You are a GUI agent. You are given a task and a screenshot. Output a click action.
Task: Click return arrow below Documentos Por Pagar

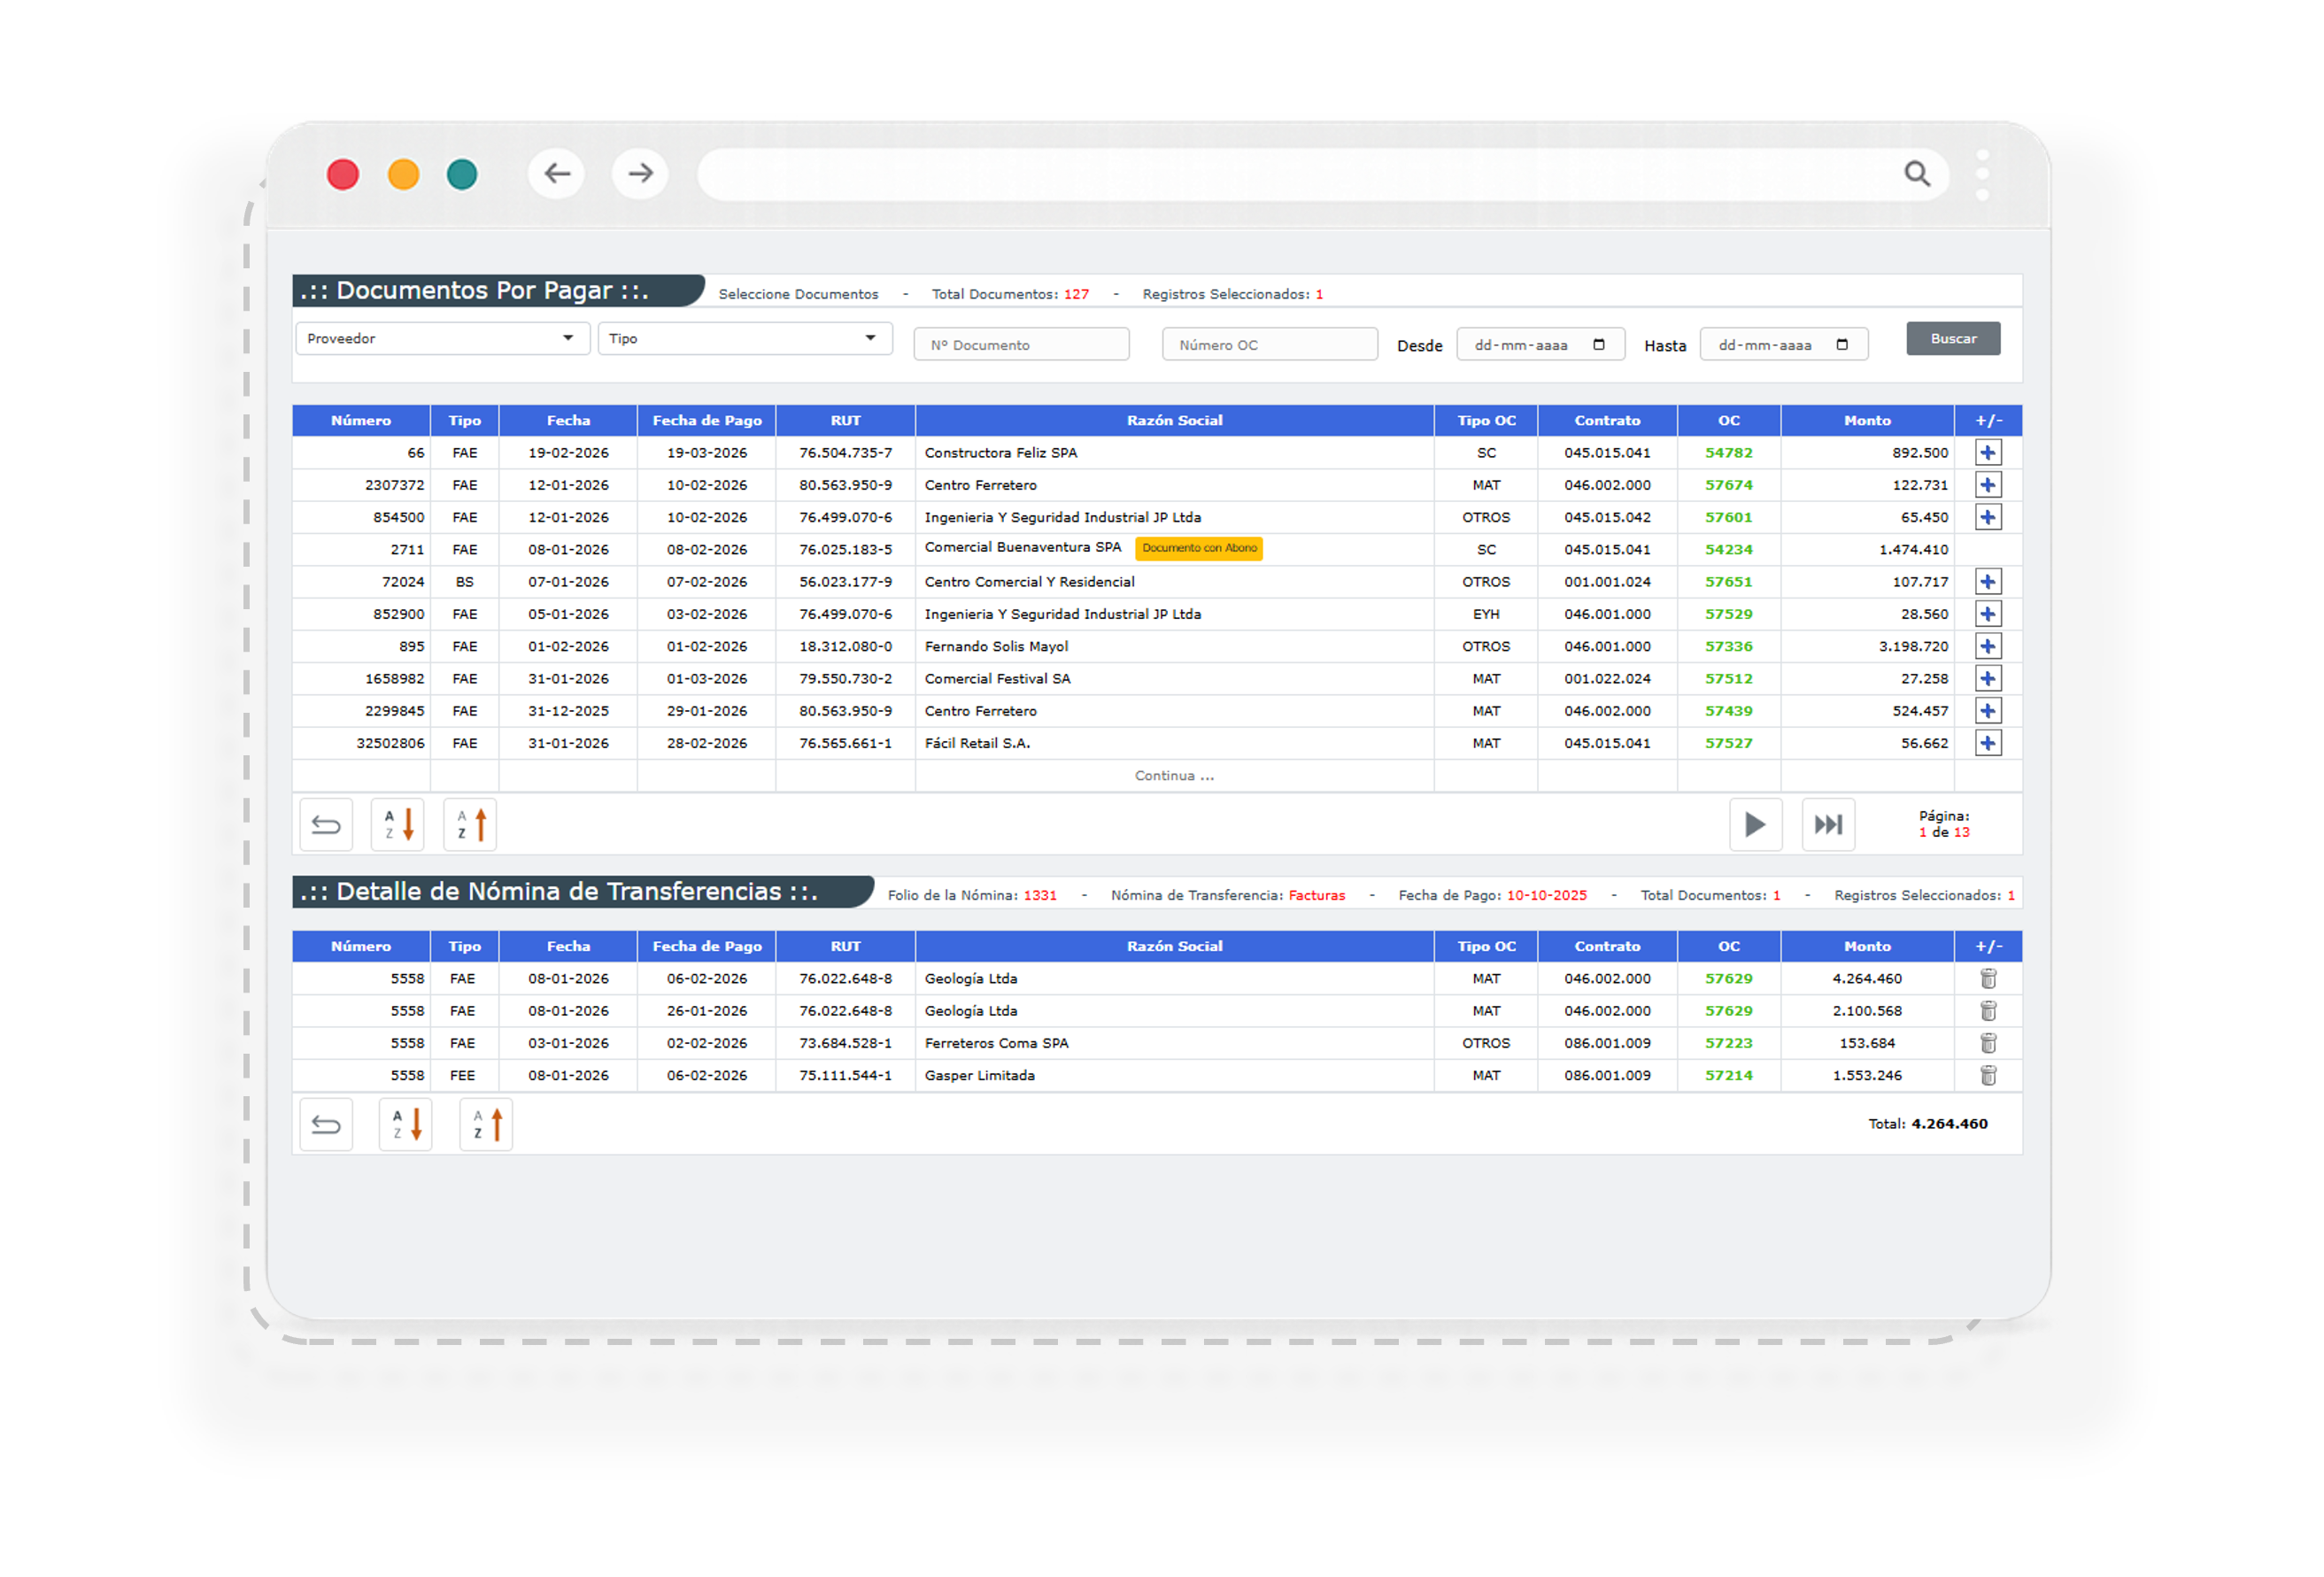(x=326, y=825)
